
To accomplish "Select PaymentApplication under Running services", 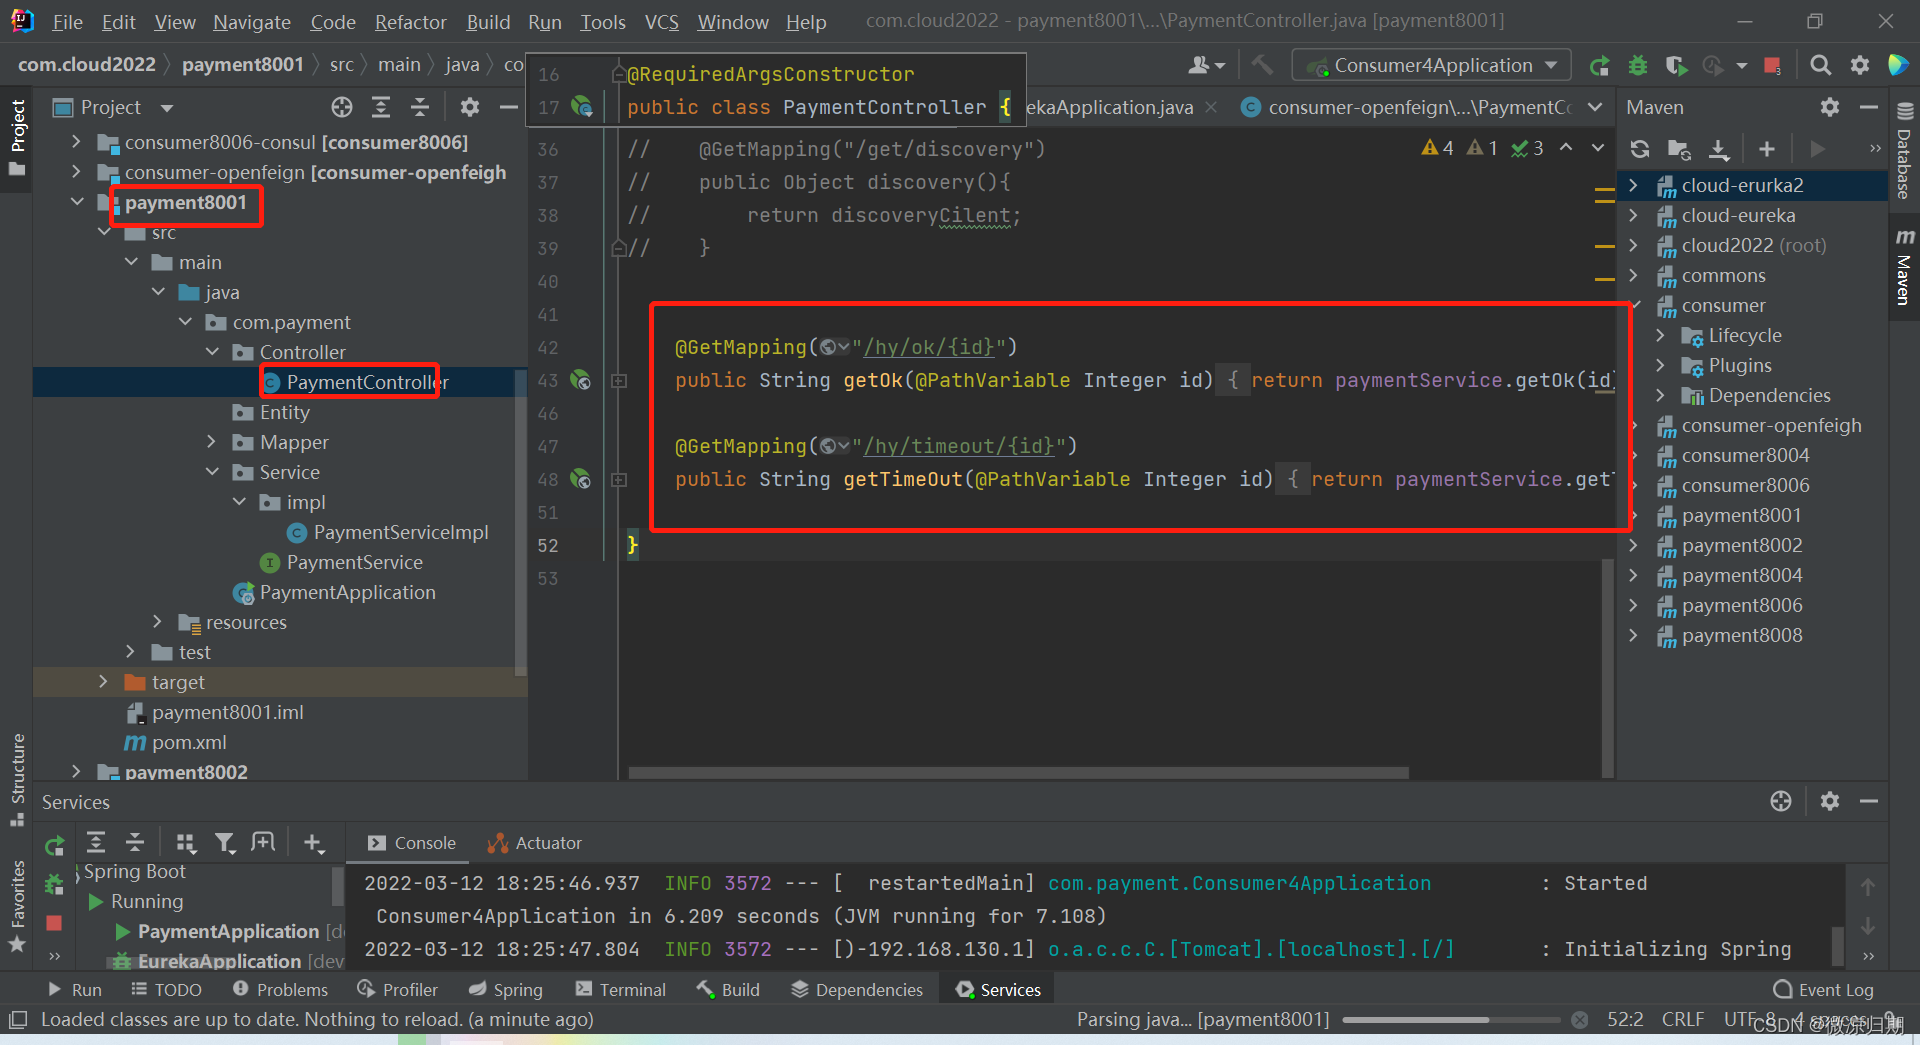I will [227, 931].
